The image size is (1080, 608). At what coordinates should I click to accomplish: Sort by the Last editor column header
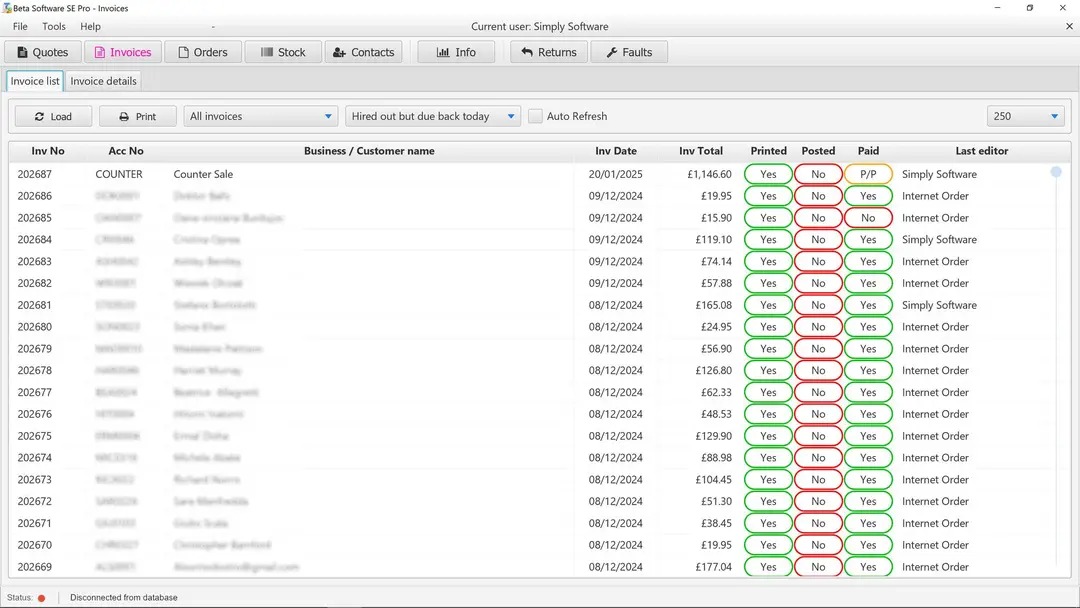982,151
